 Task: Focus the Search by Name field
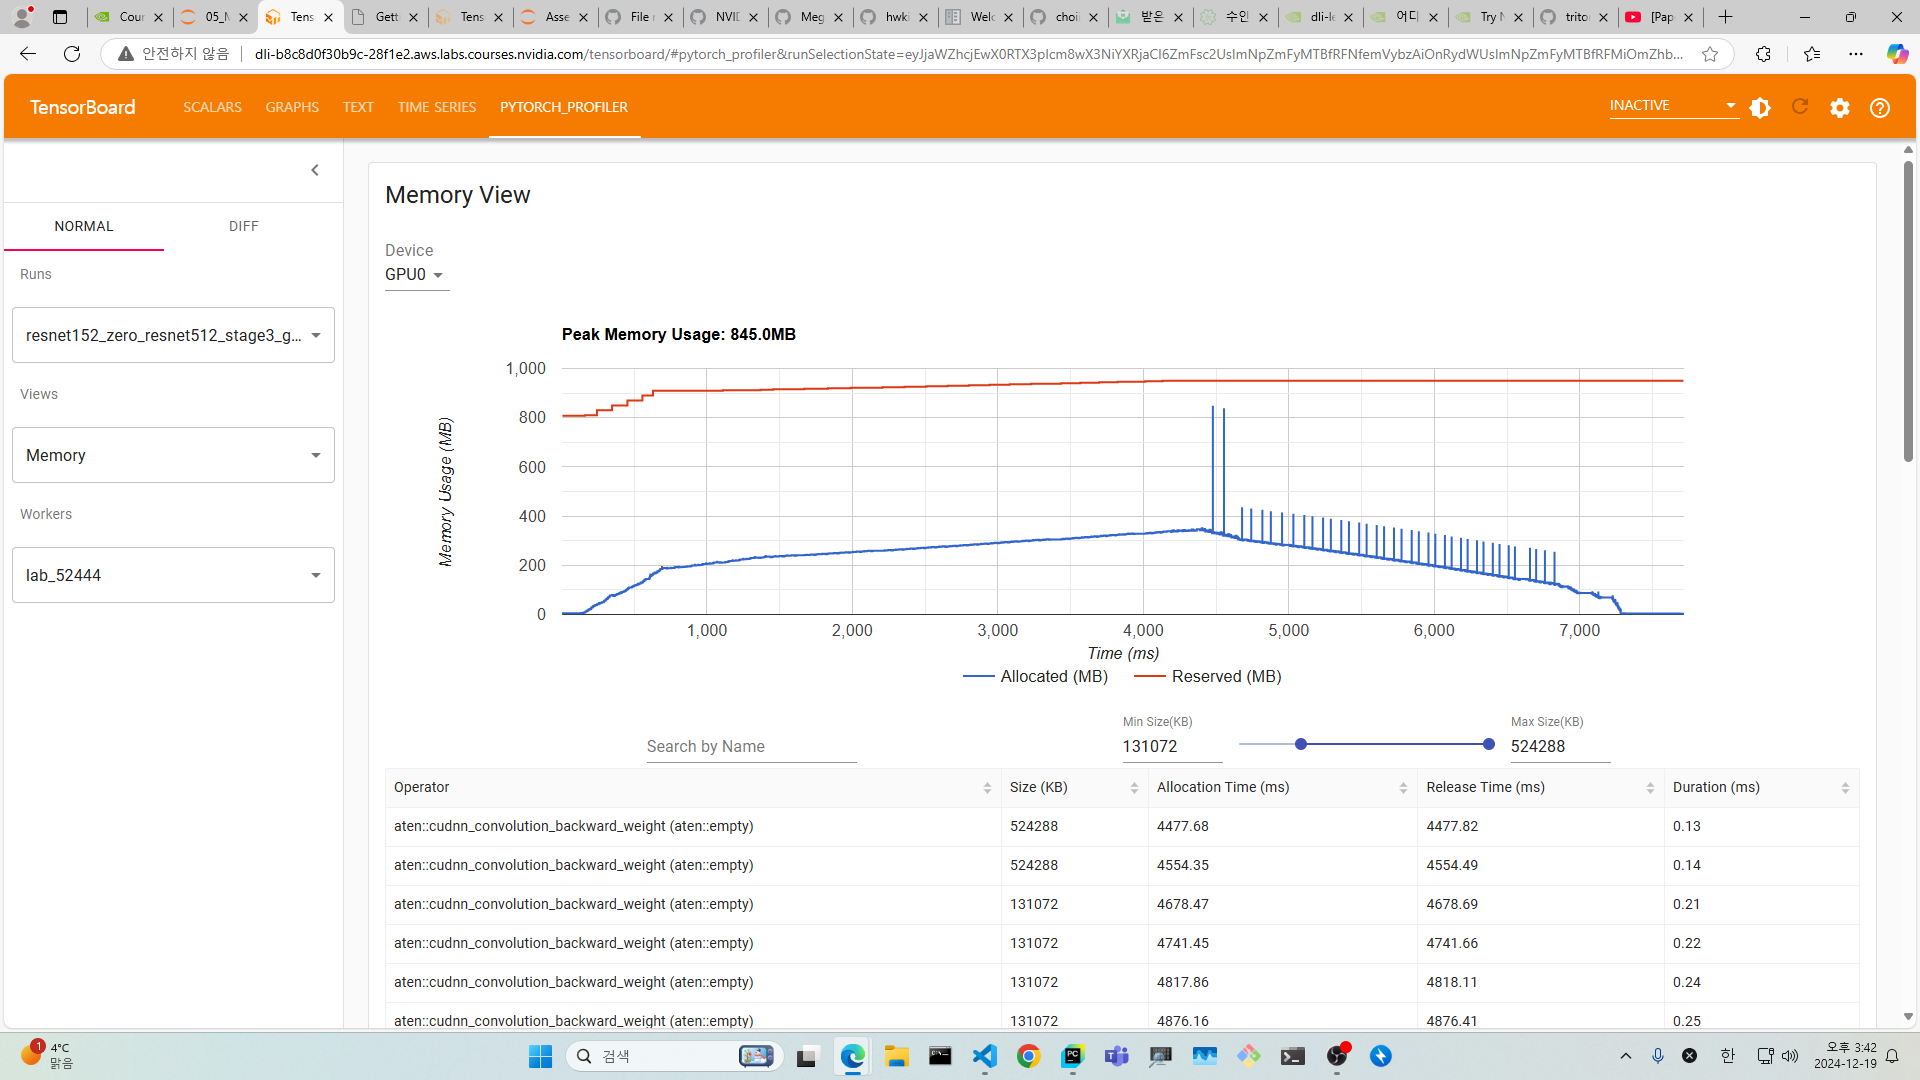click(x=751, y=747)
